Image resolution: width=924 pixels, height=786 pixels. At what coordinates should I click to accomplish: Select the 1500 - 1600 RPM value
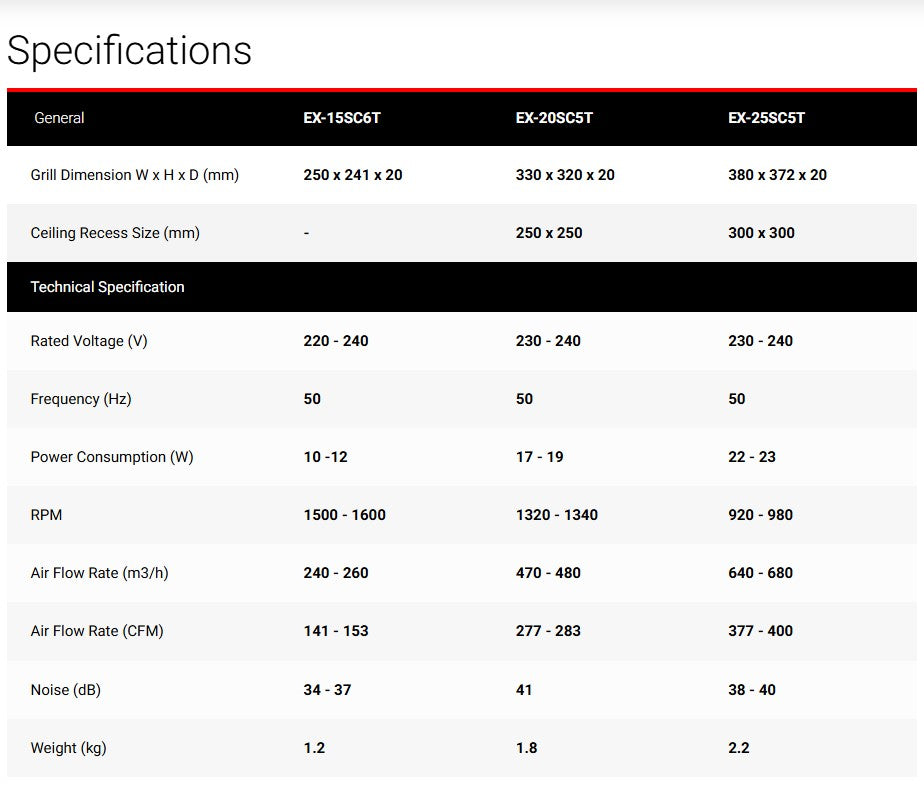point(344,515)
